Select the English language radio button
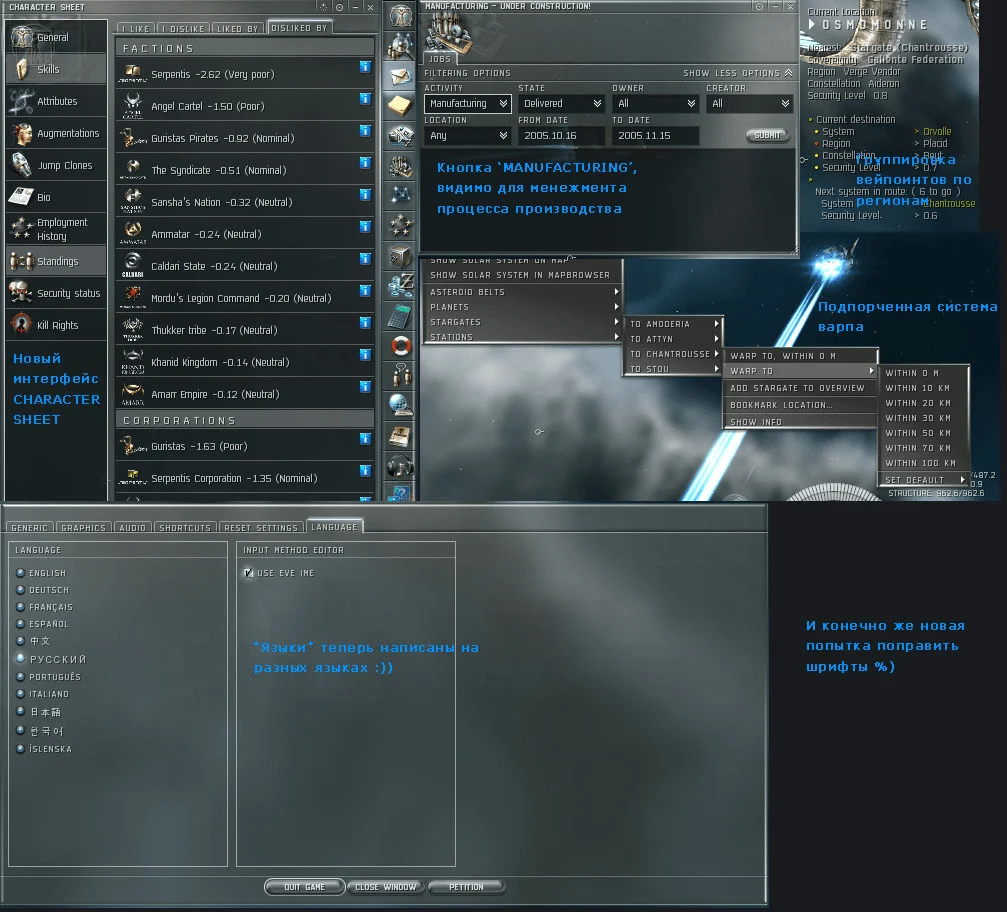This screenshot has height=912, width=1007. (21, 572)
